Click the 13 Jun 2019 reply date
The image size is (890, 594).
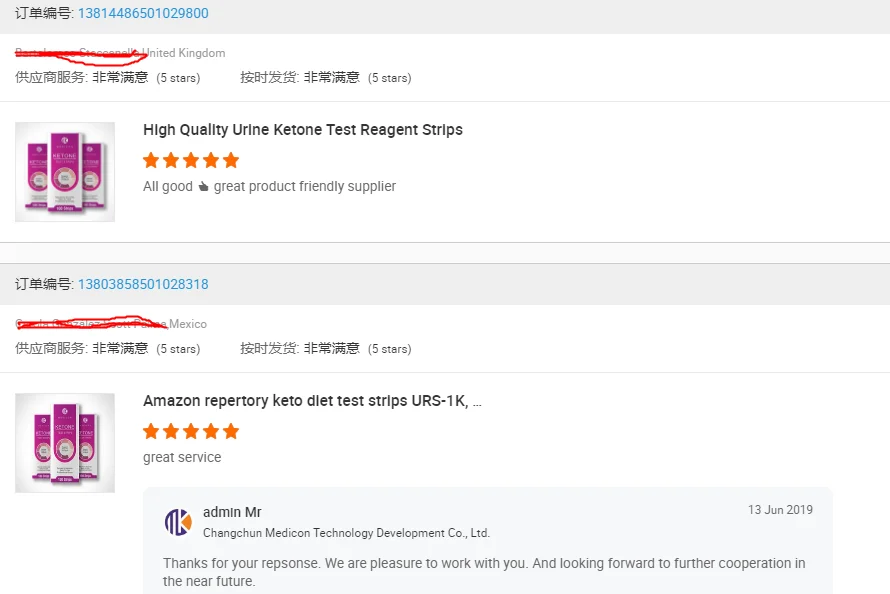pos(780,510)
